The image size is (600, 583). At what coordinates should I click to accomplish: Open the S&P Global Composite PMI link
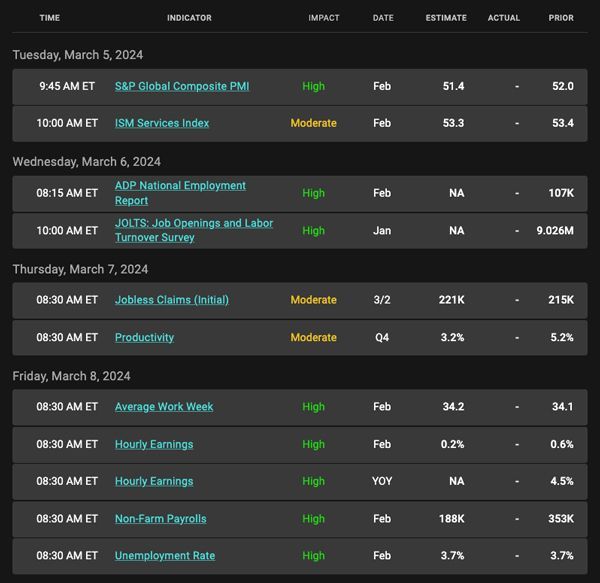[182, 86]
